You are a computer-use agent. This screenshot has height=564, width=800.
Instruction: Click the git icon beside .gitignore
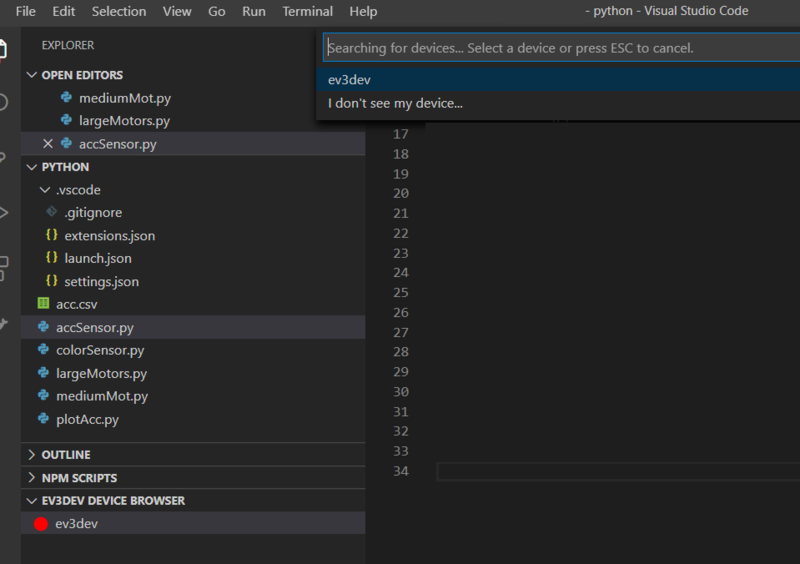(51, 211)
